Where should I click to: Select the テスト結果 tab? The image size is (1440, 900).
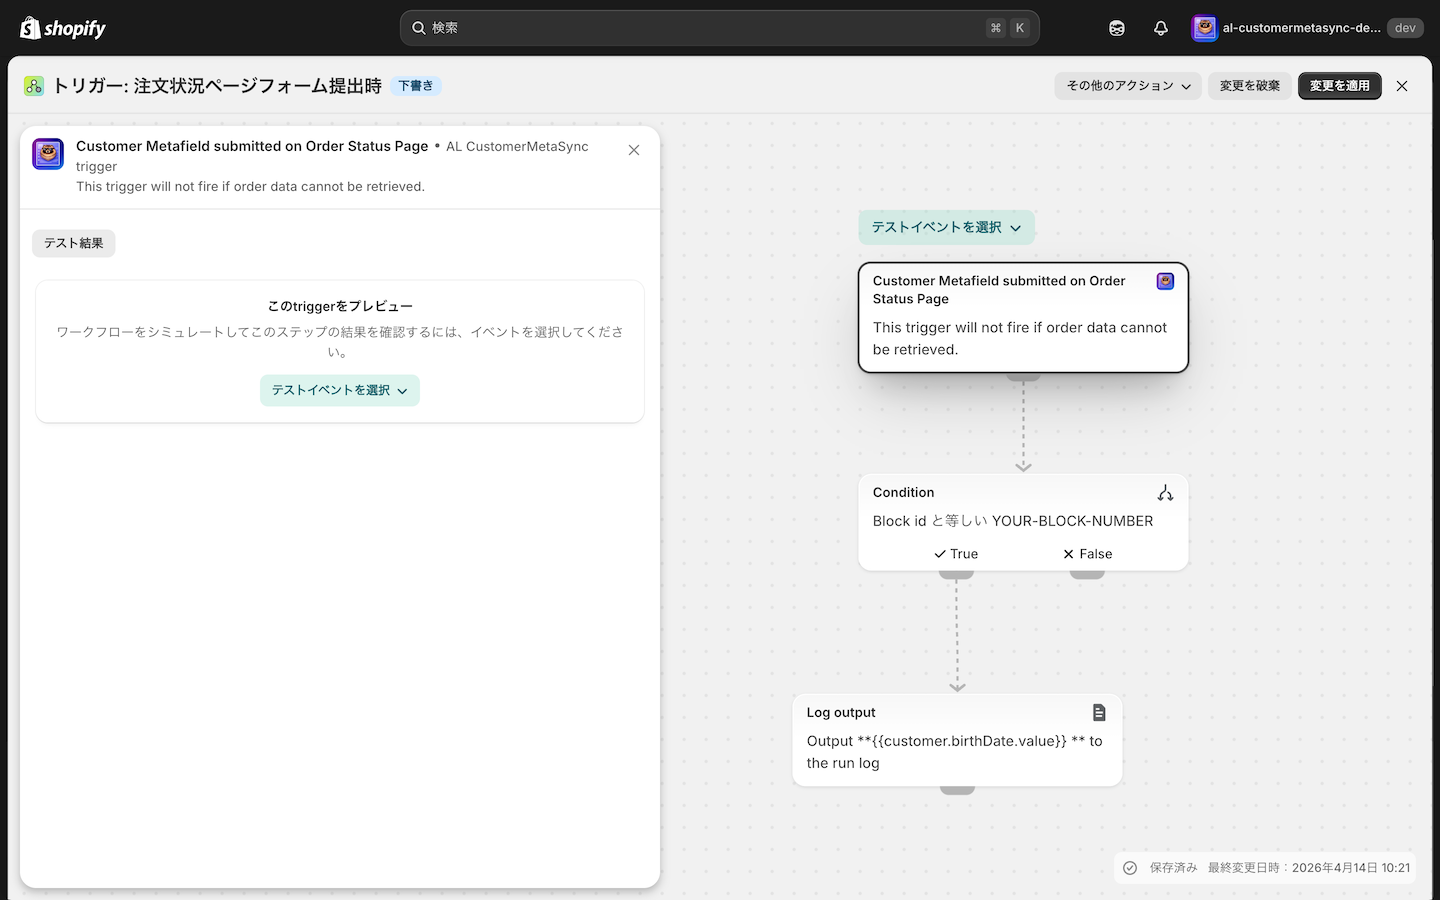[x=74, y=243]
